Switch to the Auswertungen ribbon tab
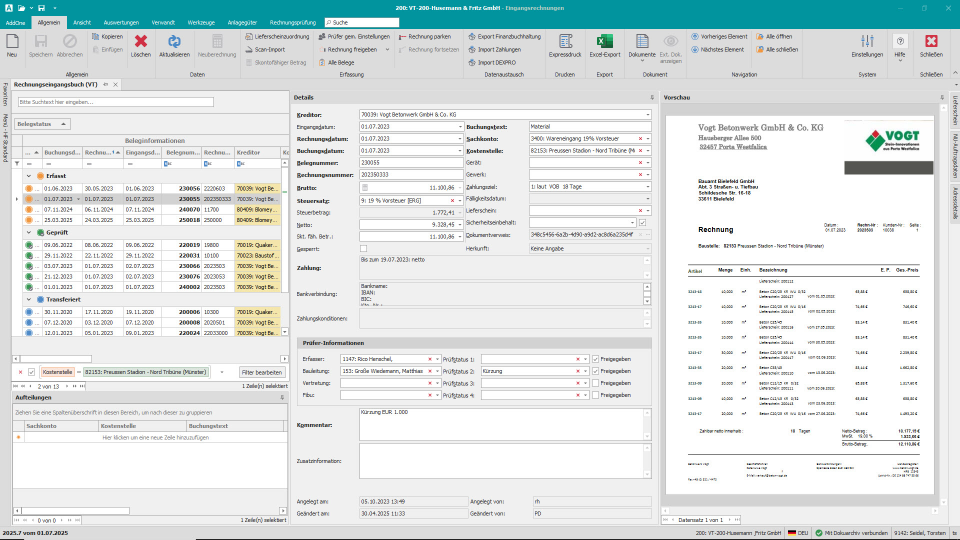 click(121, 21)
